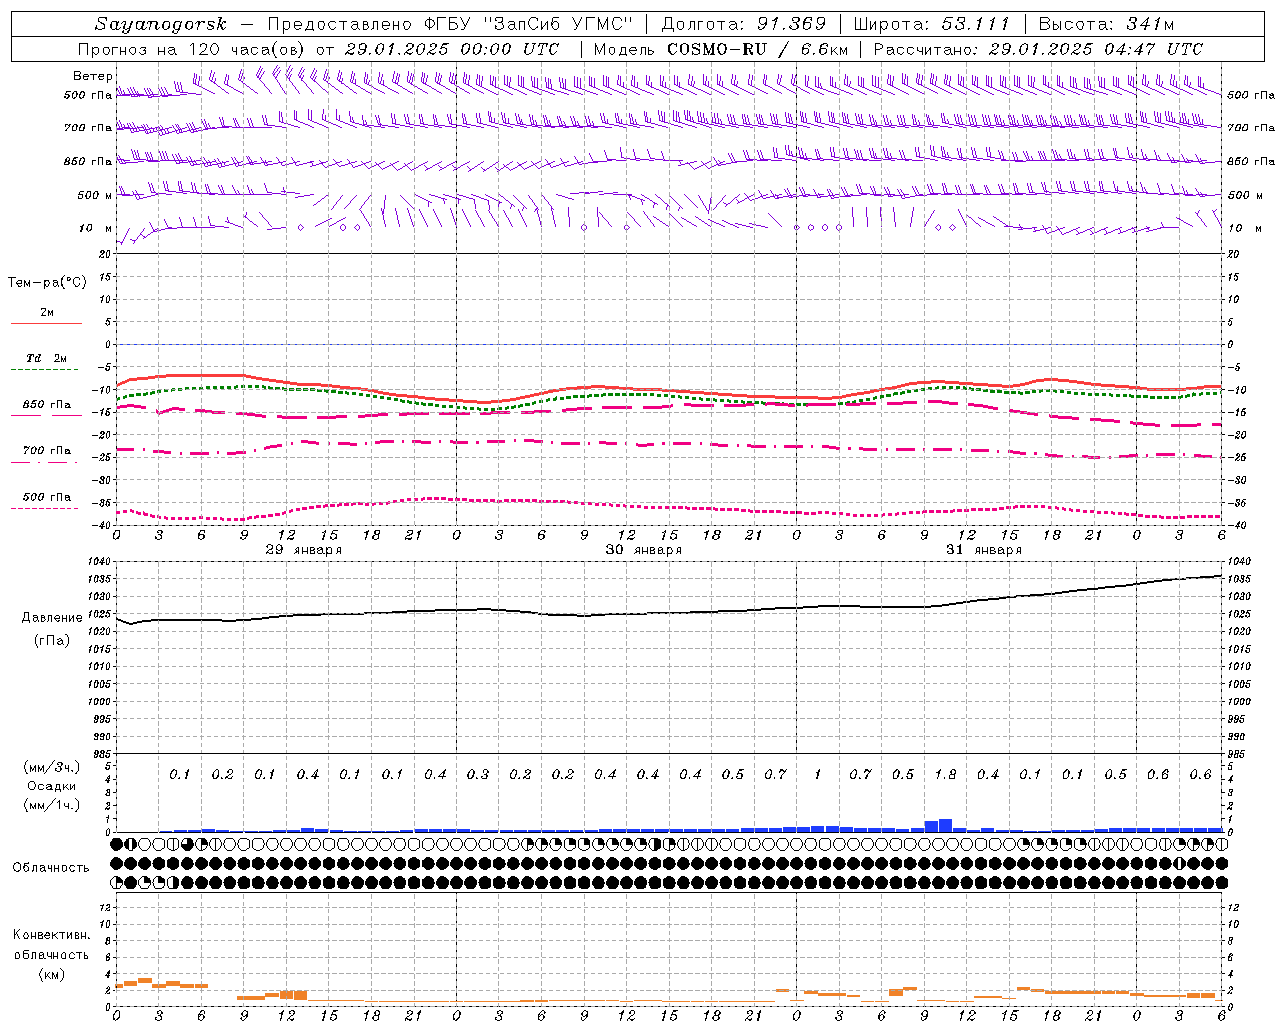Click the Sayanogorsk station title
Viewport: 1280px width, 1024px height.
pos(161,24)
